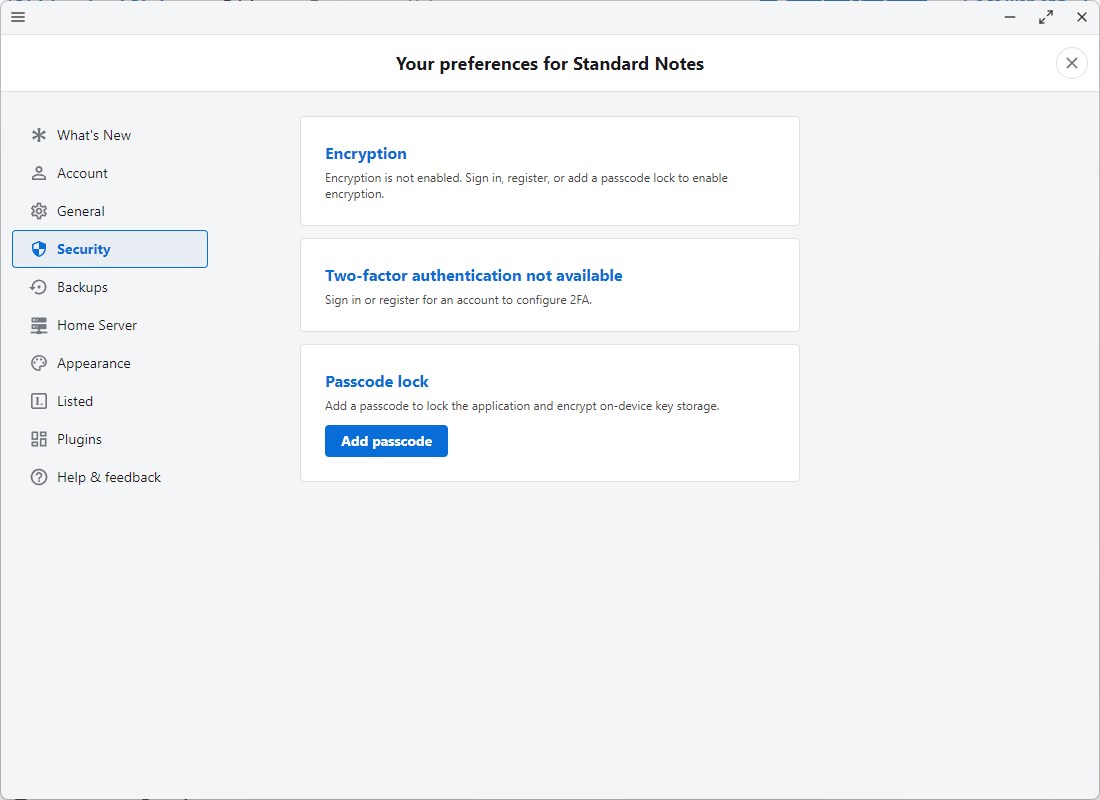
Task: Click the Backups restore icon
Action: point(39,287)
